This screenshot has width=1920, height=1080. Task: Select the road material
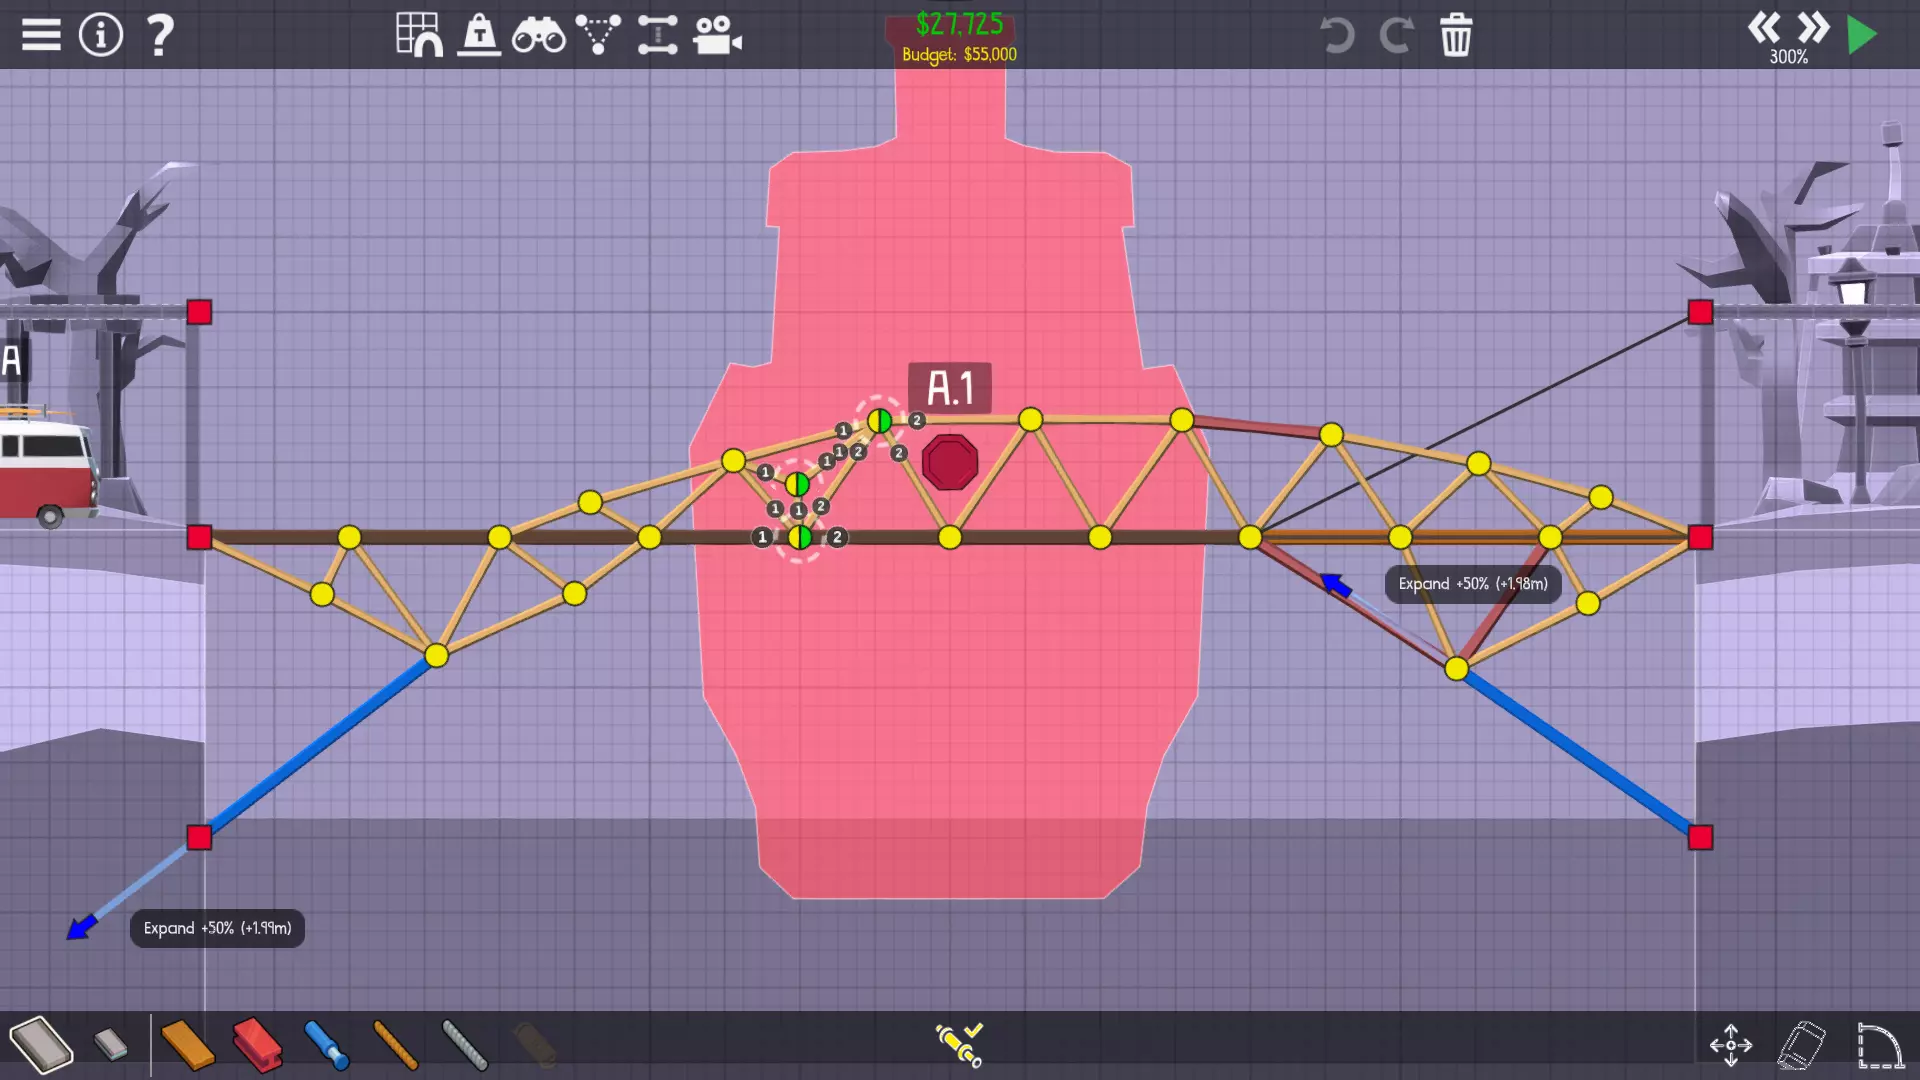pos(41,1045)
